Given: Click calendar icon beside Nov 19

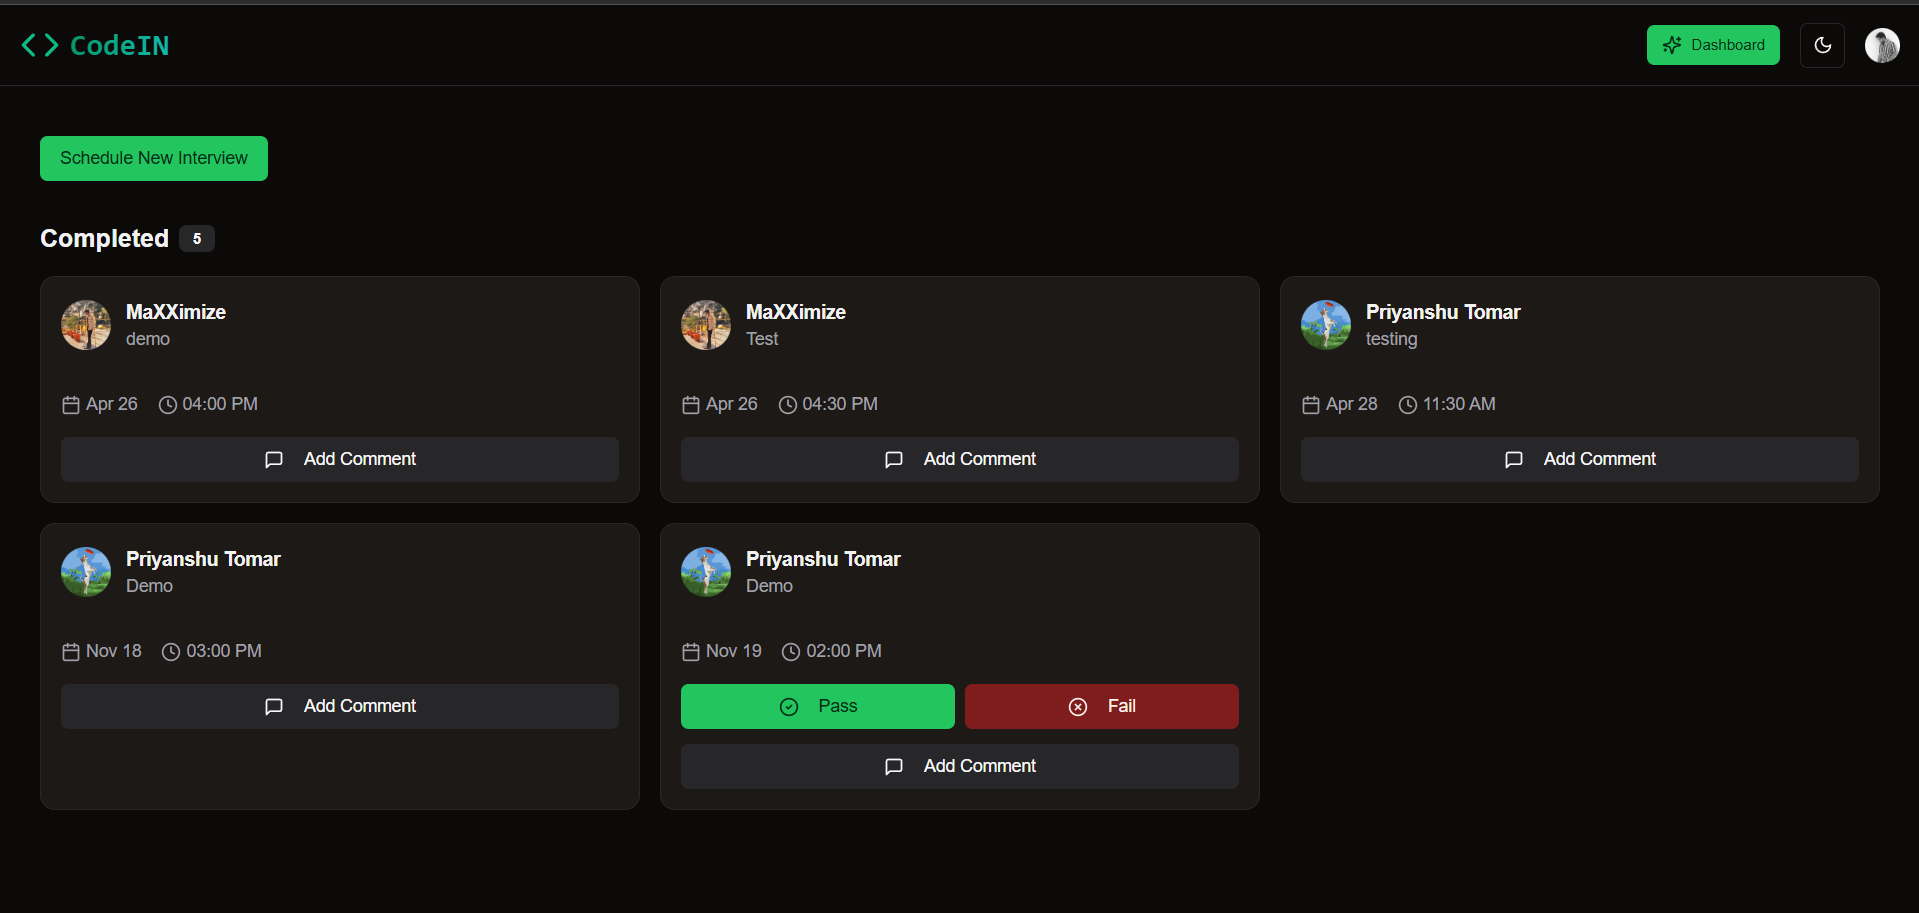Looking at the screenshot, I should click(x=691, y=652).
